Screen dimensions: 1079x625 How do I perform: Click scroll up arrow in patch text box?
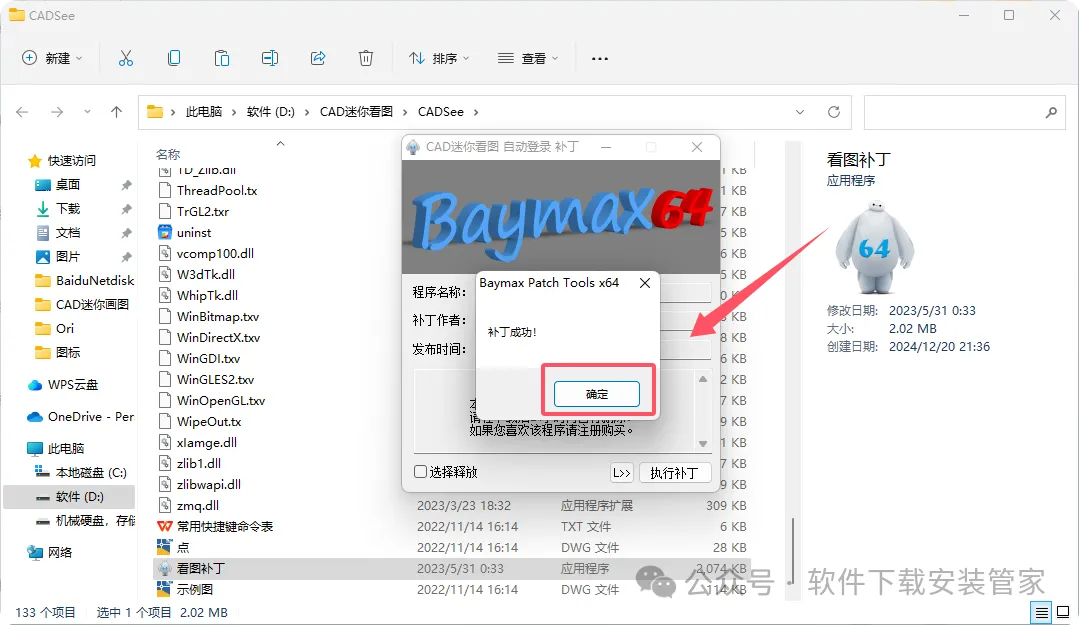coord(703,379)
